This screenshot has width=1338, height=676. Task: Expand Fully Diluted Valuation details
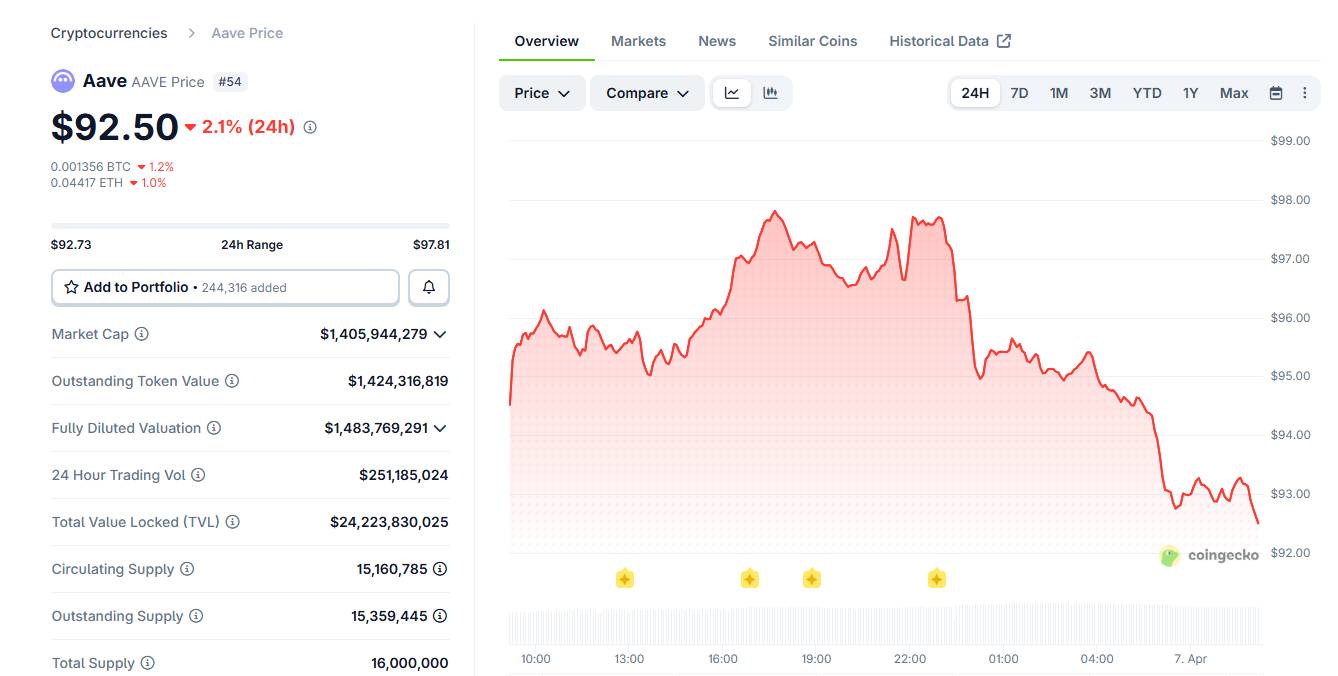coord(440,428)
